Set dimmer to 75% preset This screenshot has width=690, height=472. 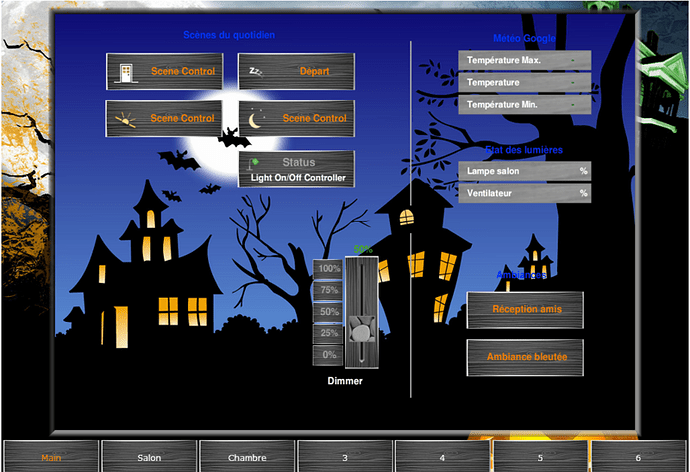[328, 290]
